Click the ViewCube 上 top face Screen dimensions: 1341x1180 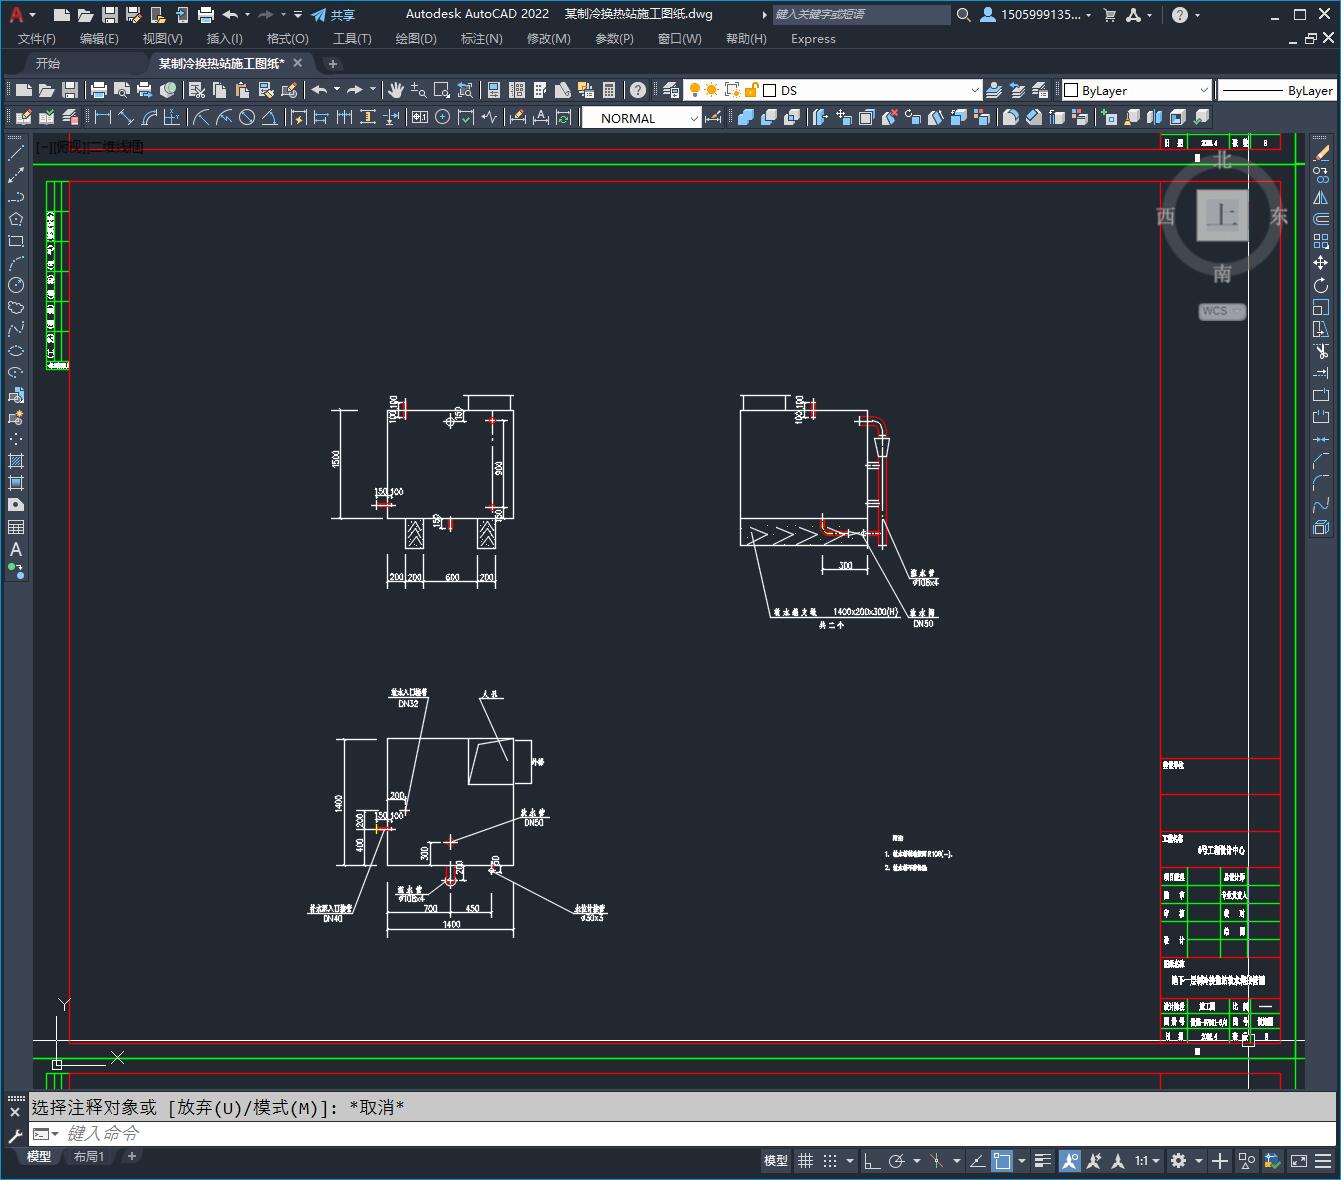pyautogui.click(x=1223, y=215)
